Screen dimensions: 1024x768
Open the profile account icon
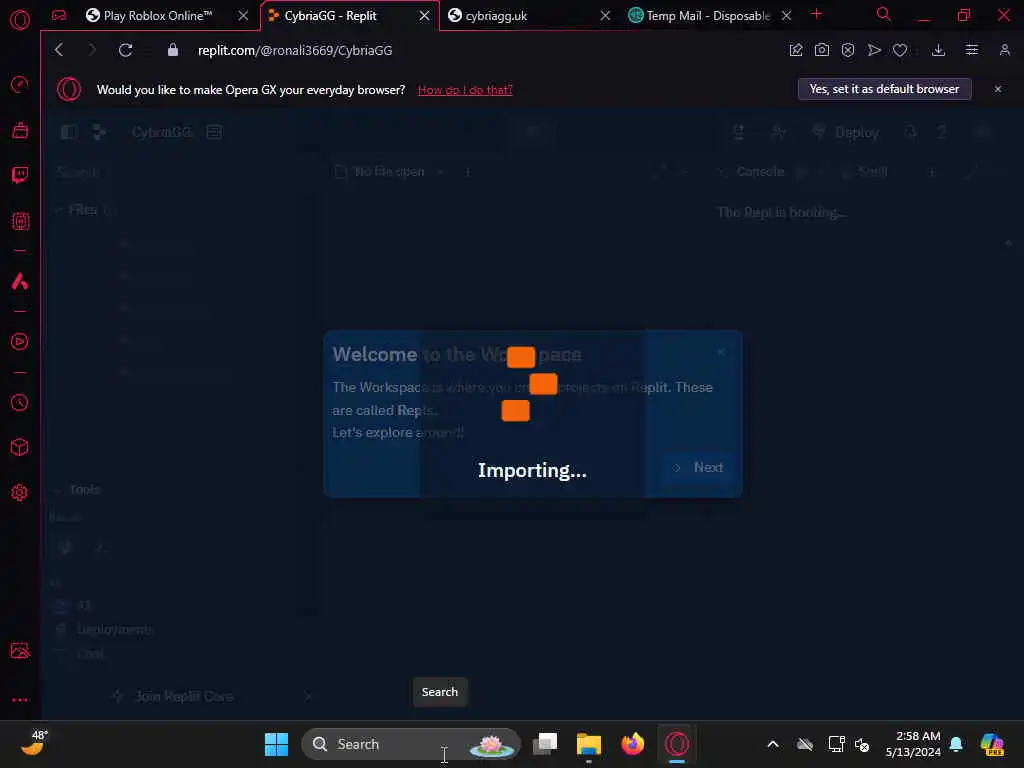tap(1004, 50)
